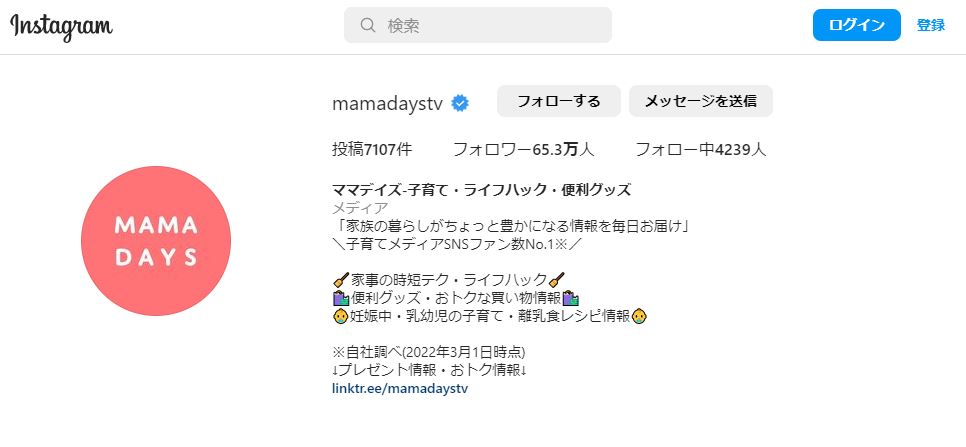Click the Instagram logo
The image size is (966, 447).
(x=62, y=26)
